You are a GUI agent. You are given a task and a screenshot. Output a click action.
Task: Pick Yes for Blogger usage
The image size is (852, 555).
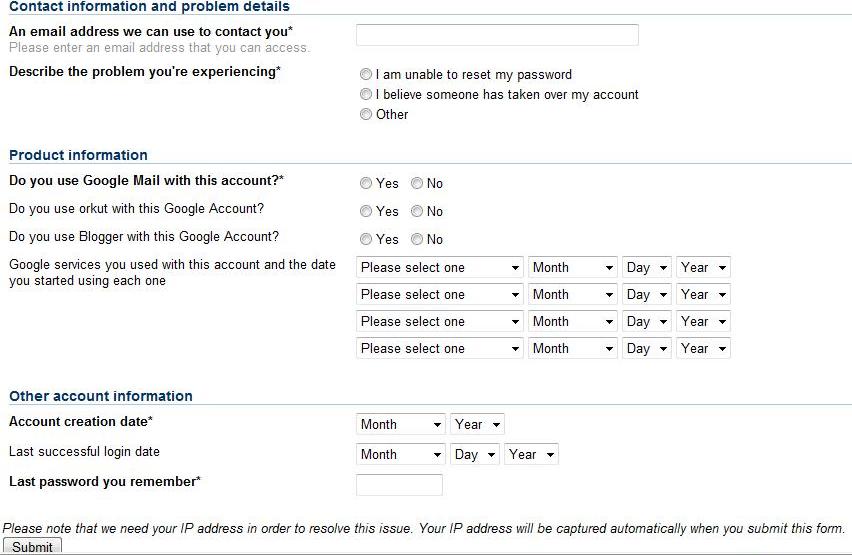pos(366,240)
